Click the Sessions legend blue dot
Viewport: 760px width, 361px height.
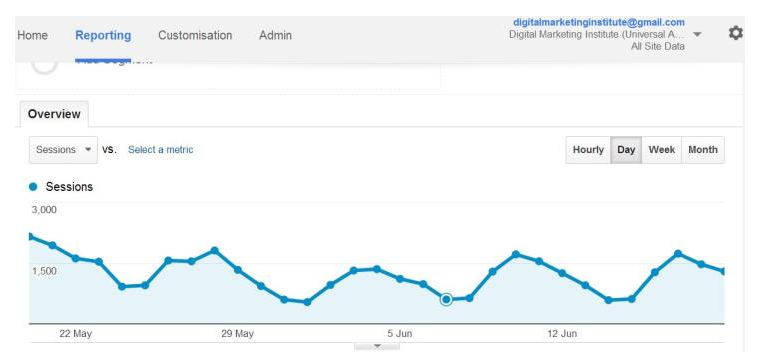(x=33, y=187)
